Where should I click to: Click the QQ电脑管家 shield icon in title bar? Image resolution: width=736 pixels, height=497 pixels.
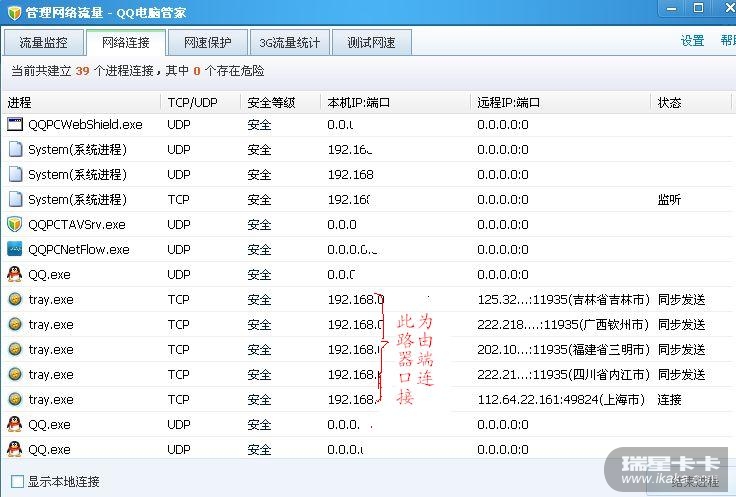point(15,12)
